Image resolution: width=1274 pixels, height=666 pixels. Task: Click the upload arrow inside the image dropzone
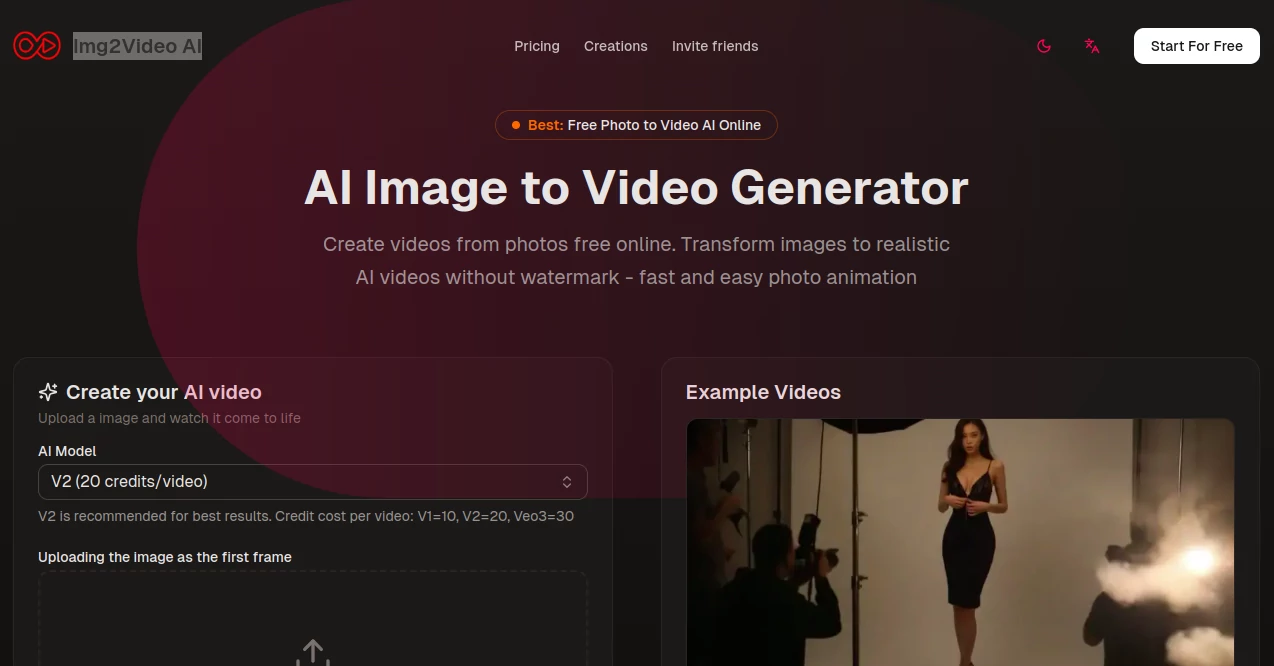tap(313, 652)
